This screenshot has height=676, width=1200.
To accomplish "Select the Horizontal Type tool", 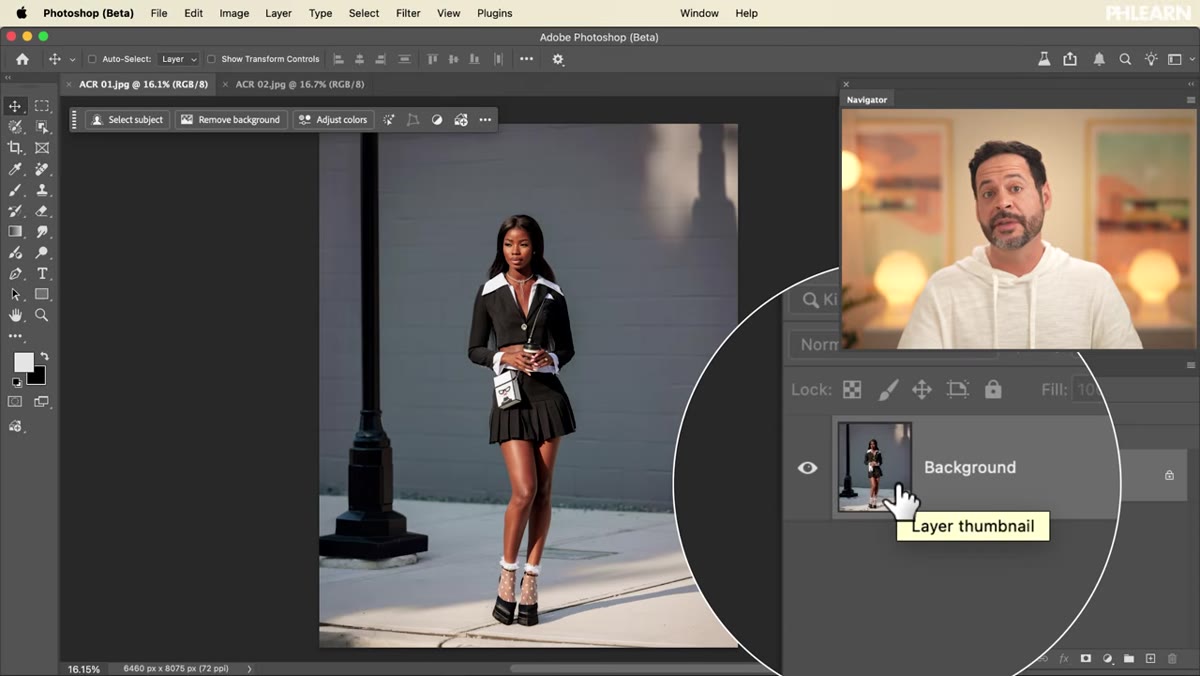I will point(42,274).
